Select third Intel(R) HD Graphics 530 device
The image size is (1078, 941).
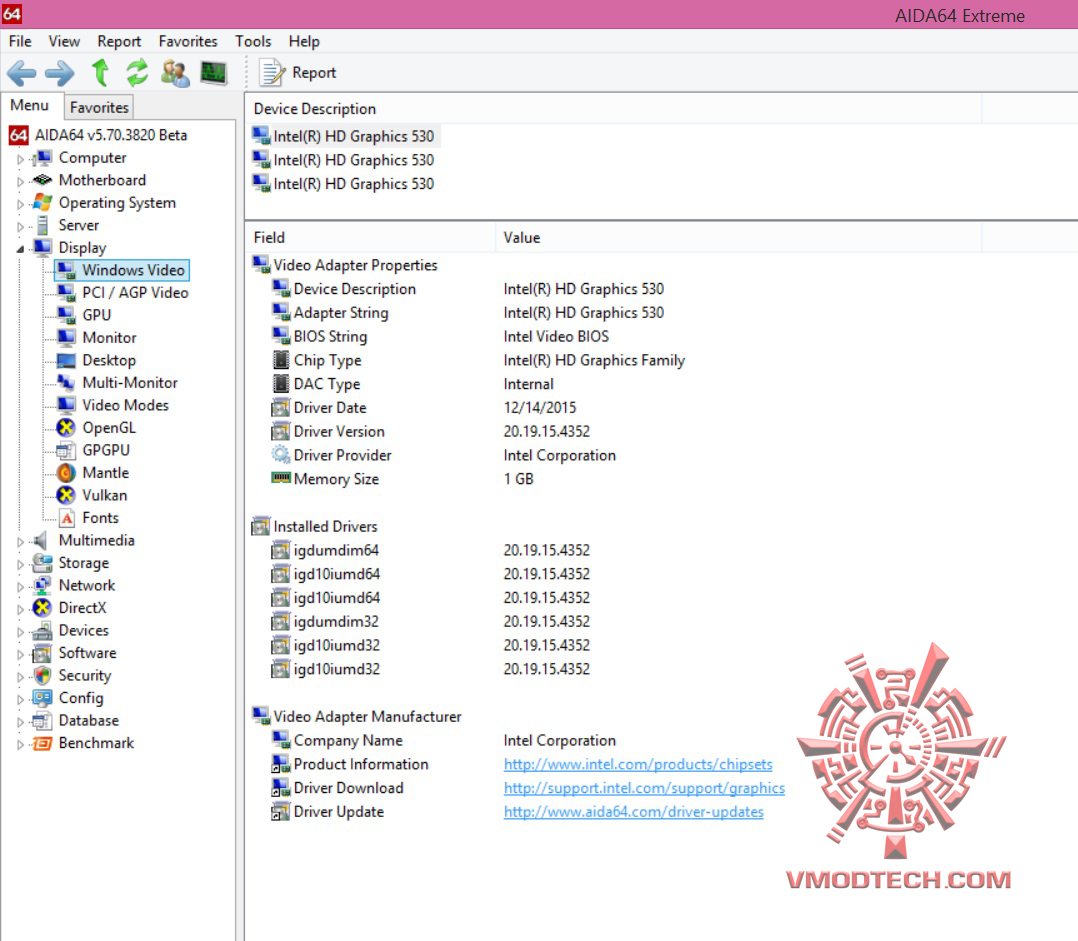pyautogui.click(x=343, y=184)
